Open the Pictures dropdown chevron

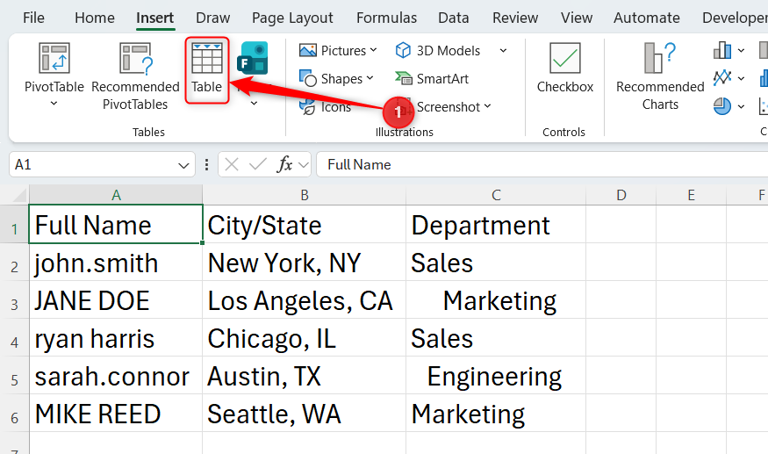(373, 50)
